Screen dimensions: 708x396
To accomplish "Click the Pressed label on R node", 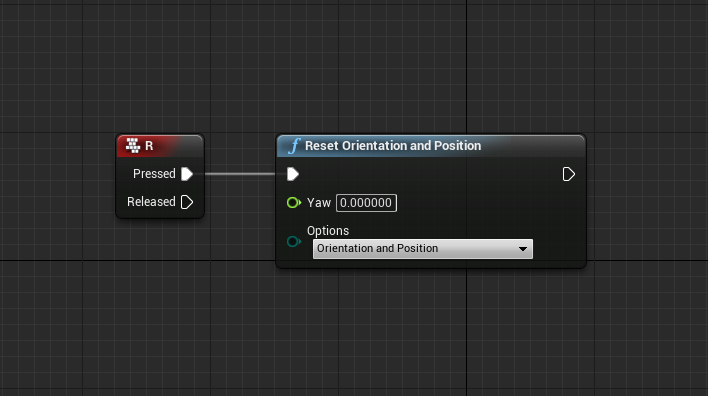I will (154, 174).
